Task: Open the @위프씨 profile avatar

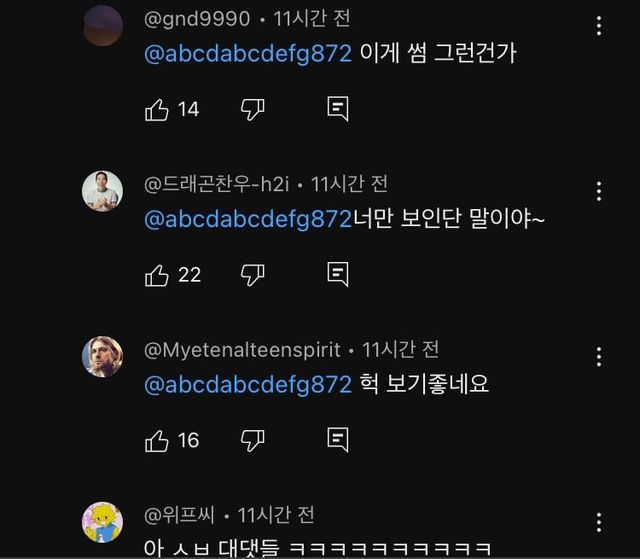Action: pyautogui.click(x=102, y=522)
